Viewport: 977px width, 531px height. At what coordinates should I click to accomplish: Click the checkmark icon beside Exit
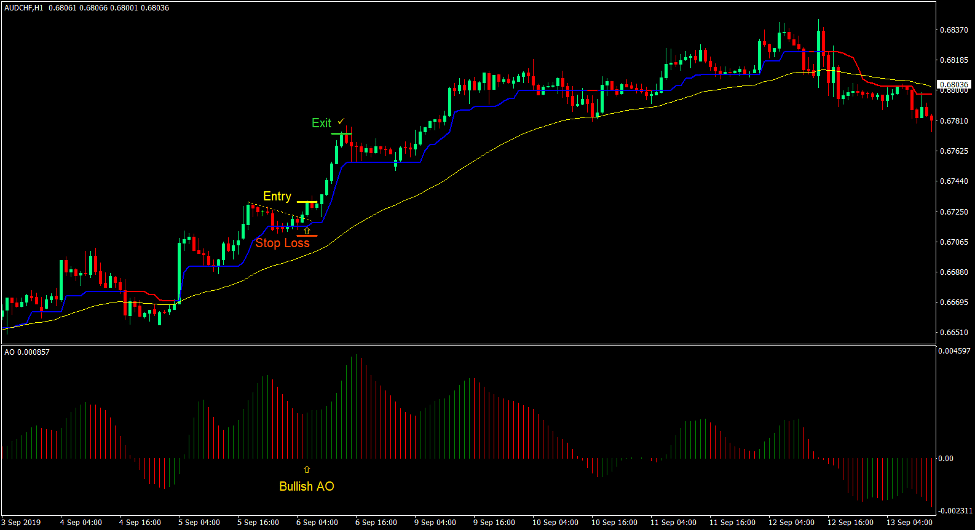pyautogui.click(x=341, y=121)
